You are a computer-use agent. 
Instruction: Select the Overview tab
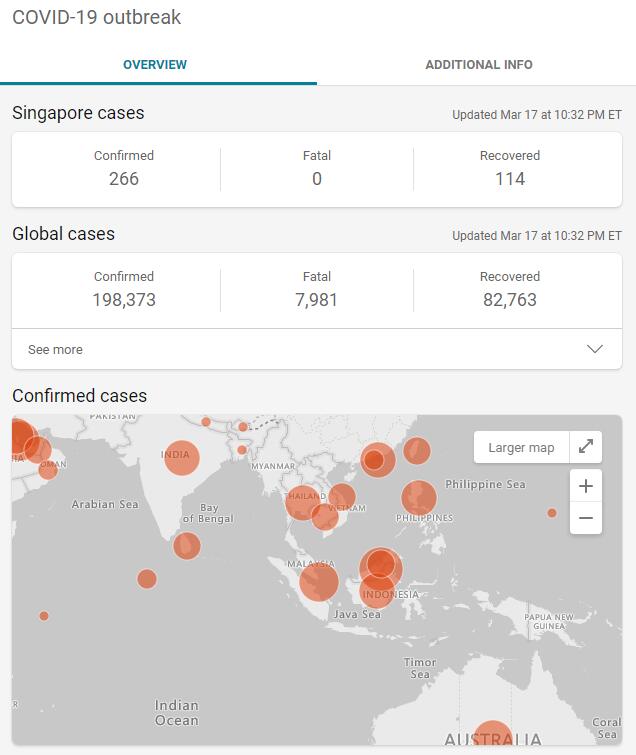[155, 65]
